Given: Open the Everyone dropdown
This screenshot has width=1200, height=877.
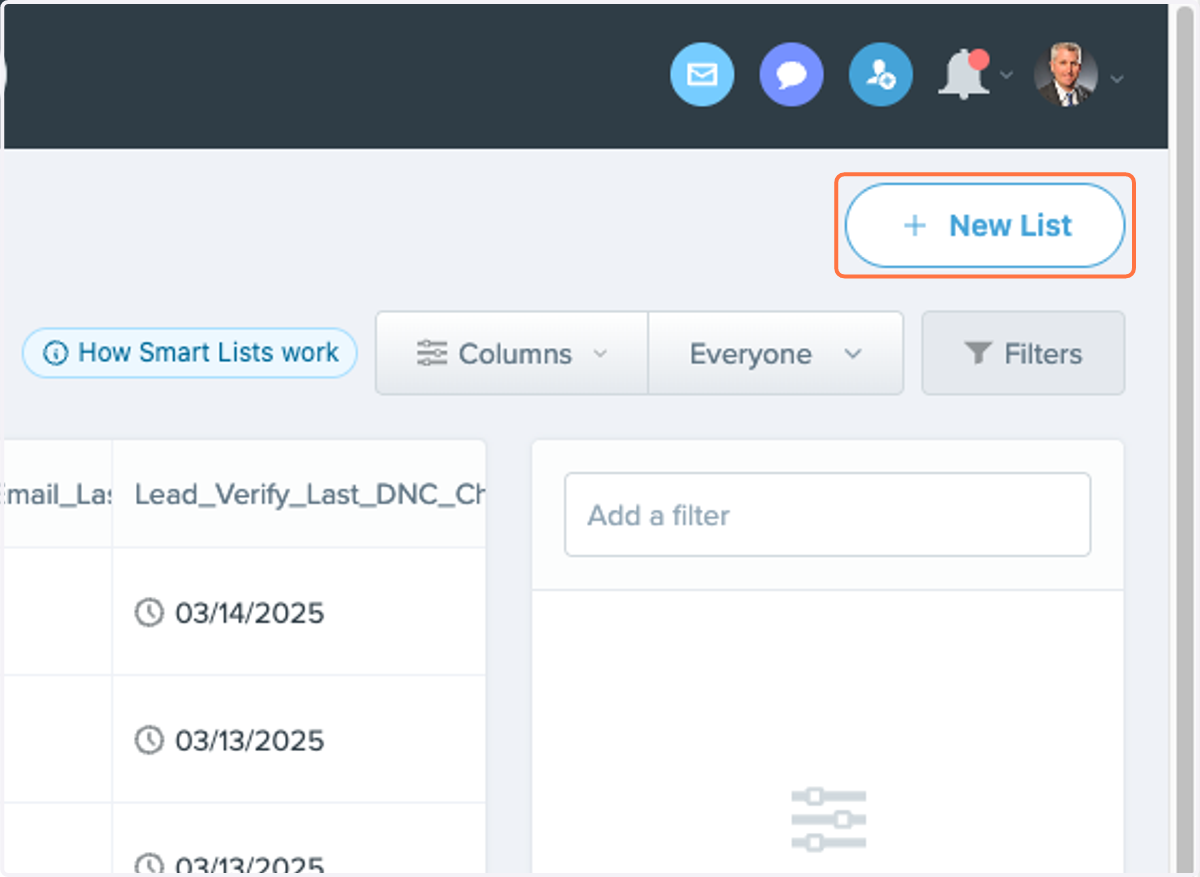Looking at the screenshot, I should point(776,354).
